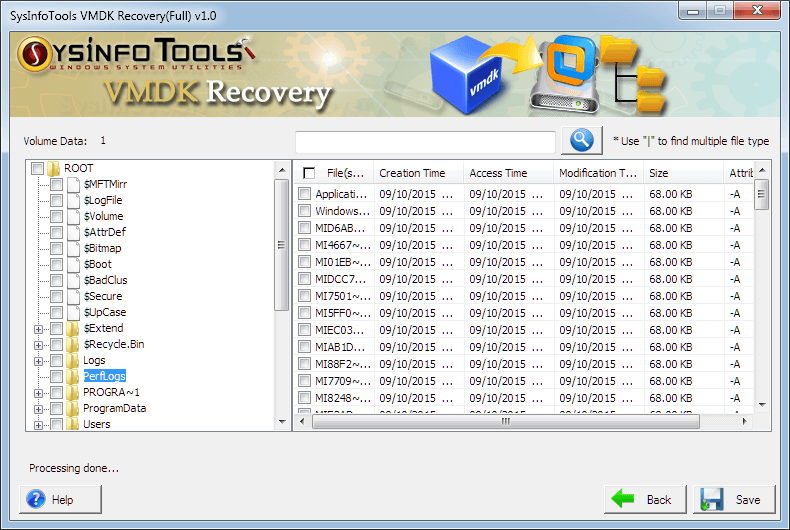Click the Users folder icon

pos(73,424)
